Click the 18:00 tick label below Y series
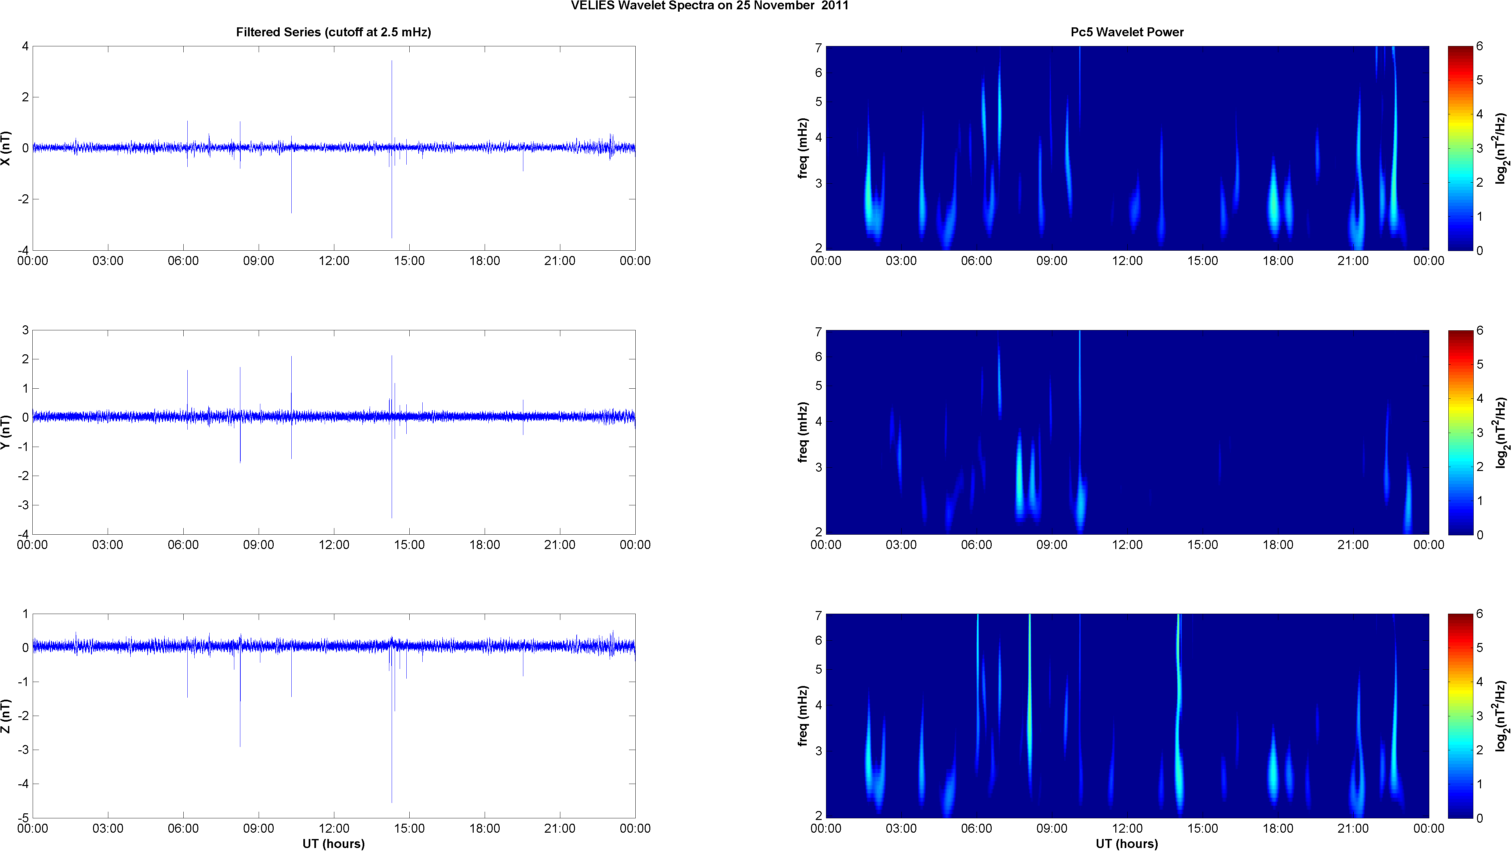 [x=485, y=545]
